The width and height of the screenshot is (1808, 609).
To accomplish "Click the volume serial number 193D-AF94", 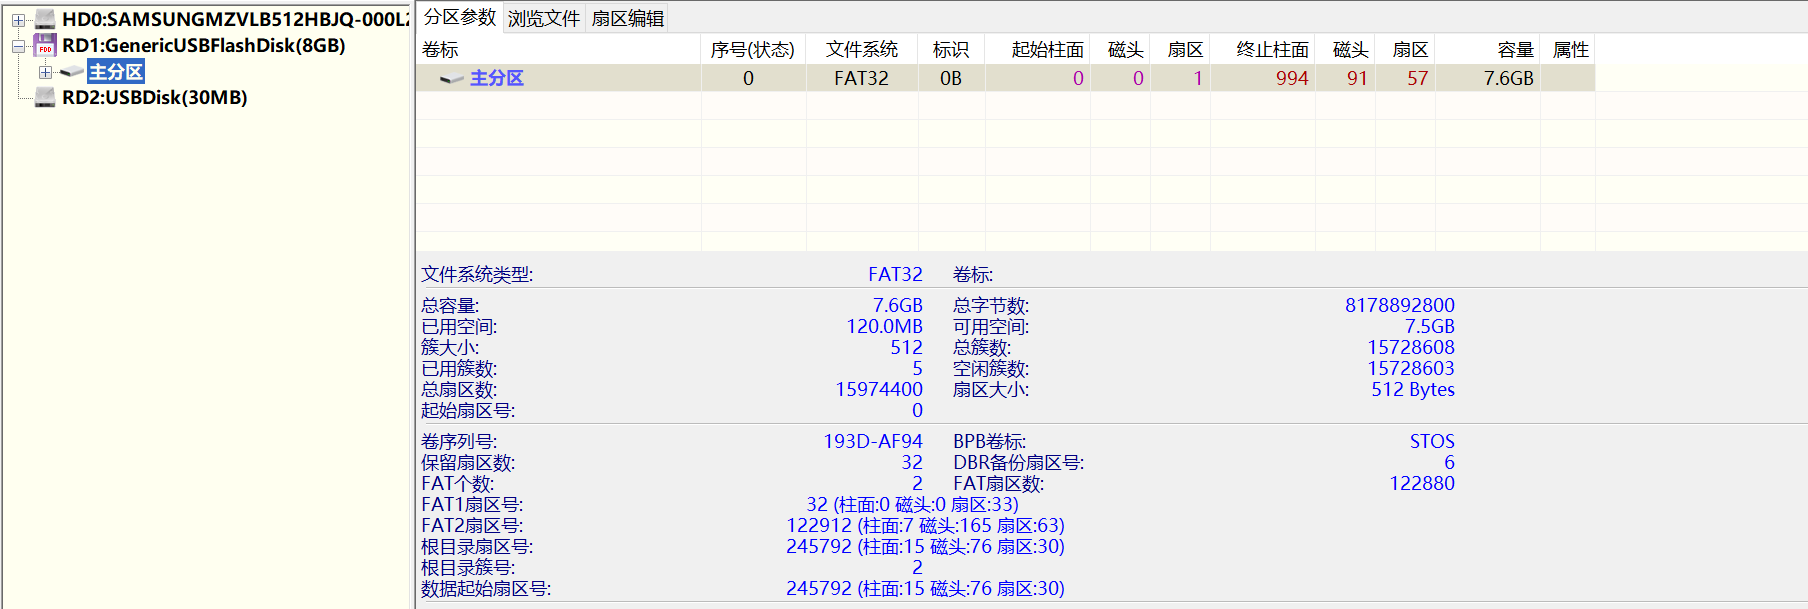I will [873, 441].
